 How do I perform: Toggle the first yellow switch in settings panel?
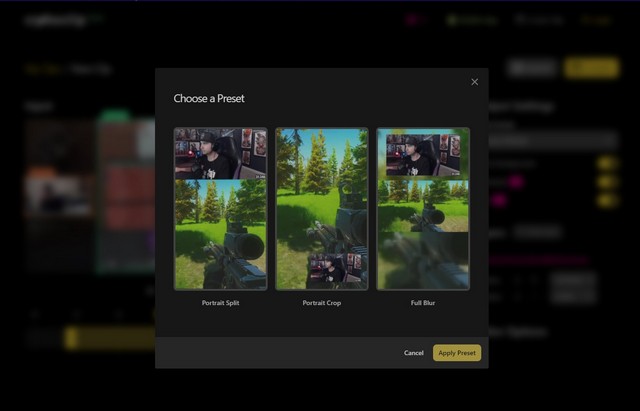pyautogui.click(x=606, y=163)
